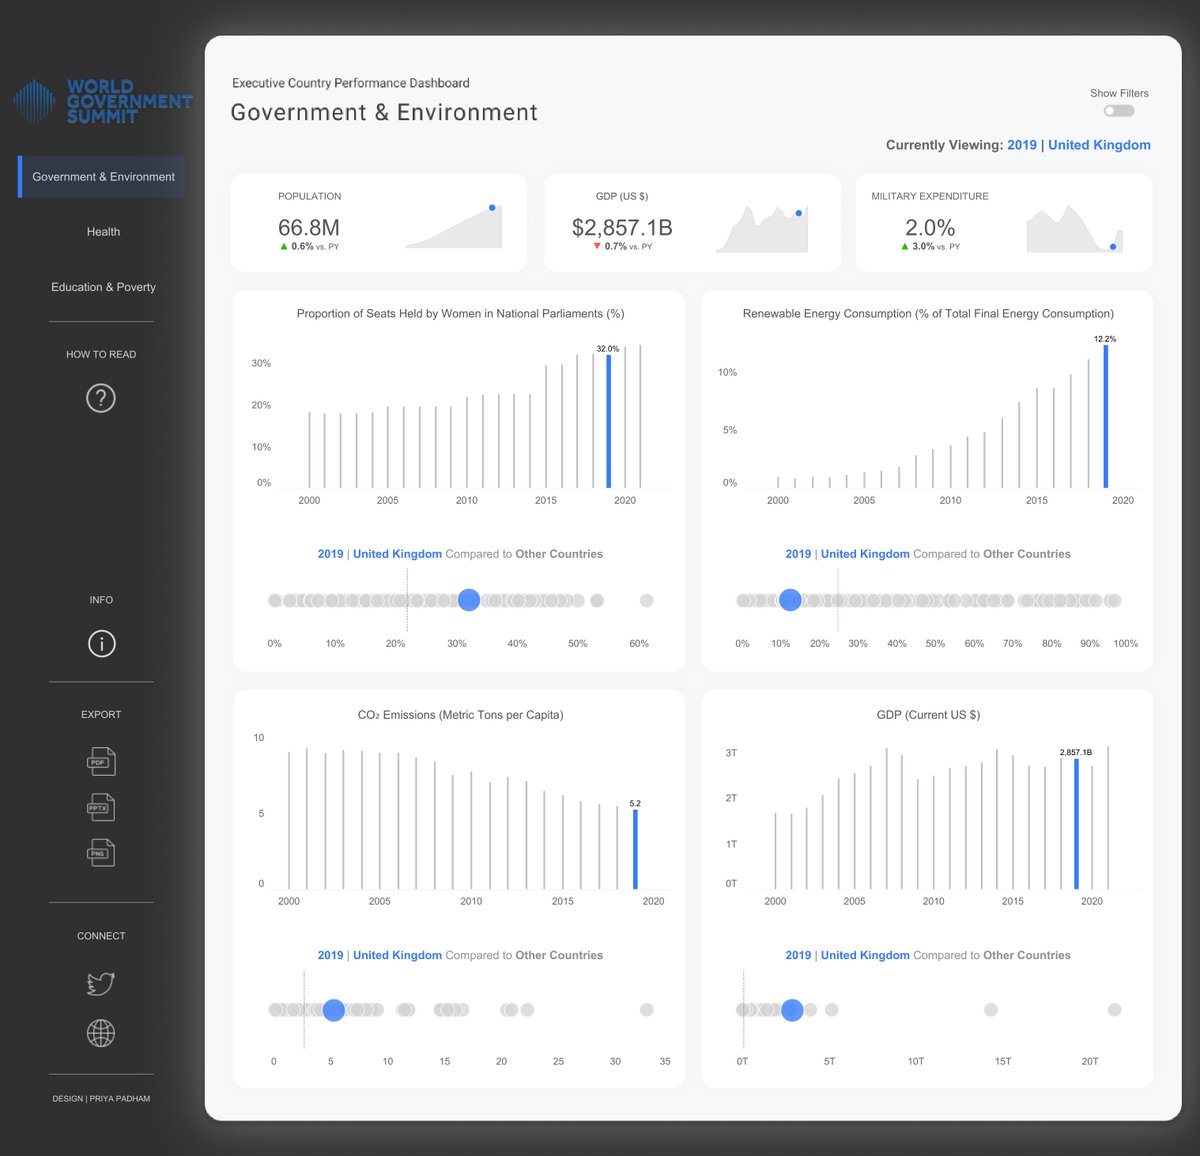Click the DESIGN | PRIYA PADHAM credit
Viewport: 1200px width, 1156px height.
[101, 1098]
